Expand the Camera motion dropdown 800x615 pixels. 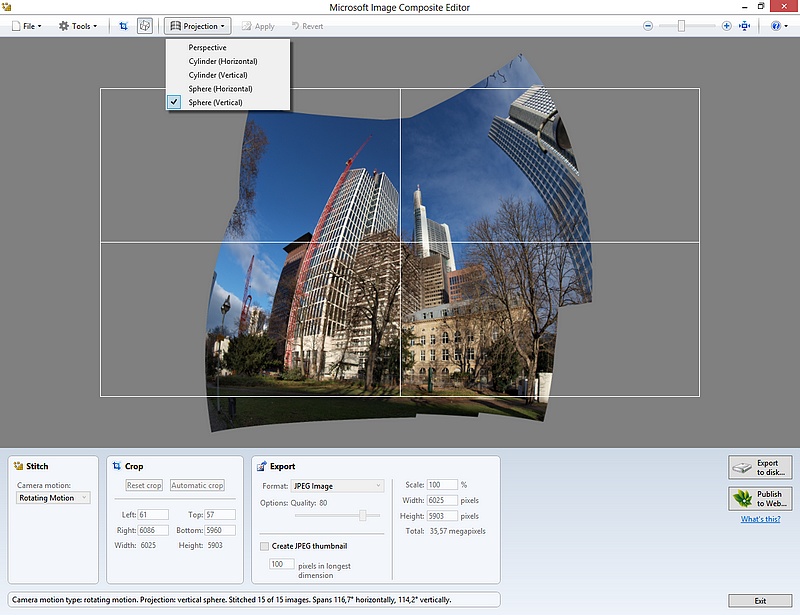coord(53,498)
